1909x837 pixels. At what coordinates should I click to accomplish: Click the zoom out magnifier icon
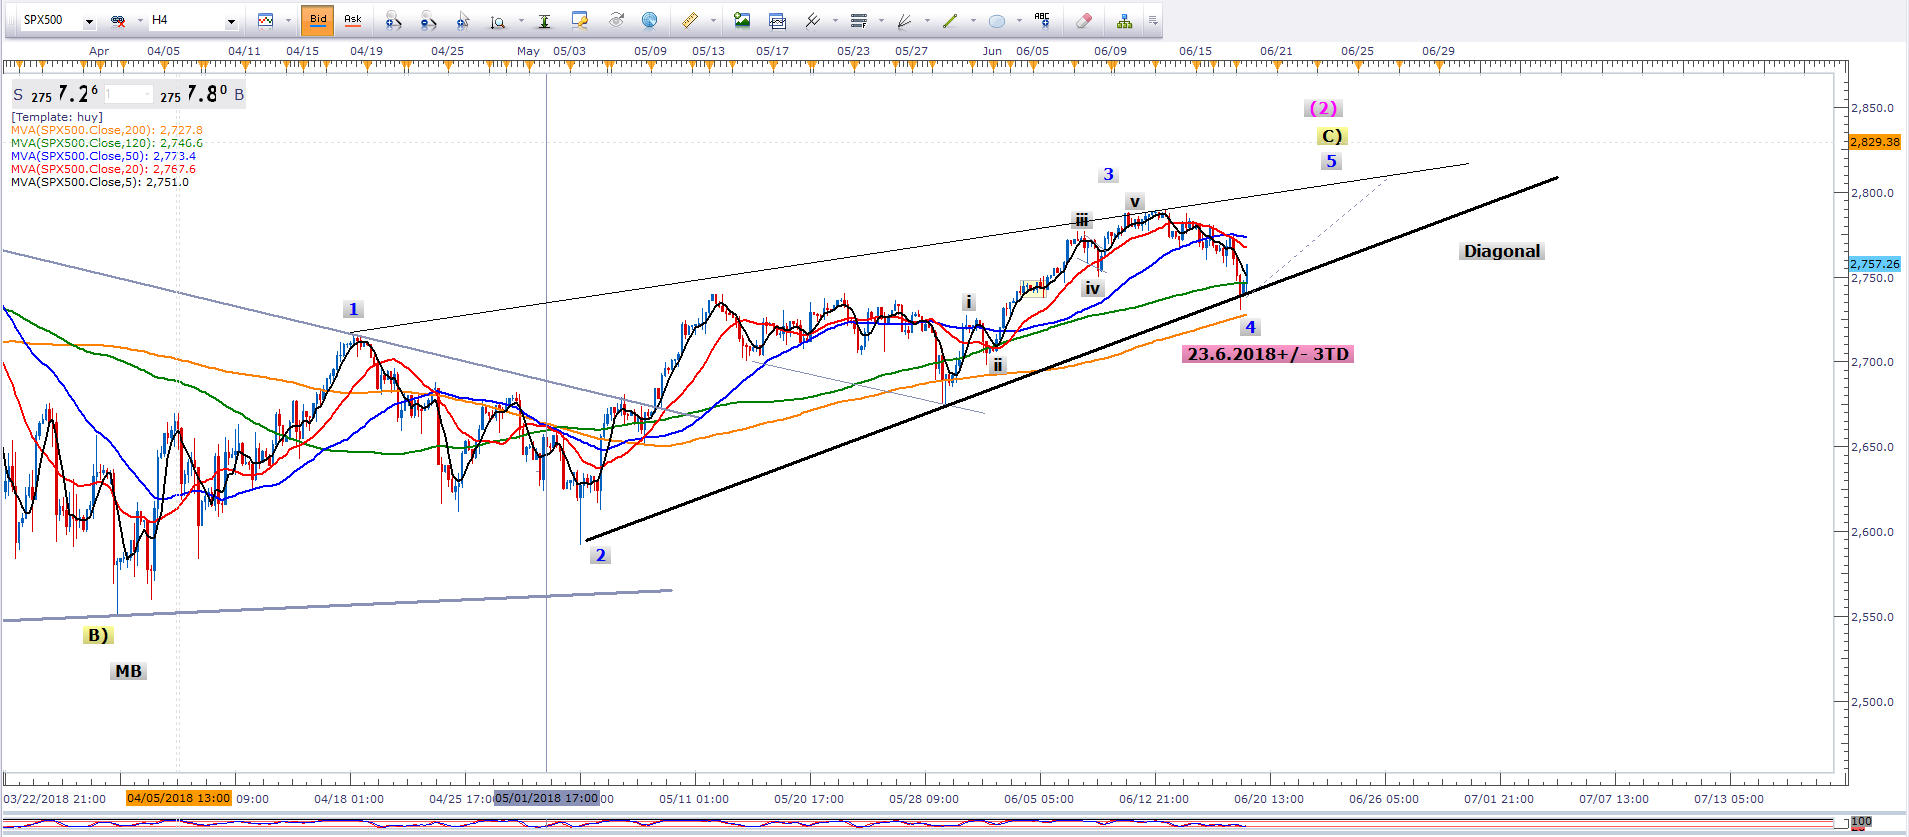pyautogui.click(x=428, y=20)
